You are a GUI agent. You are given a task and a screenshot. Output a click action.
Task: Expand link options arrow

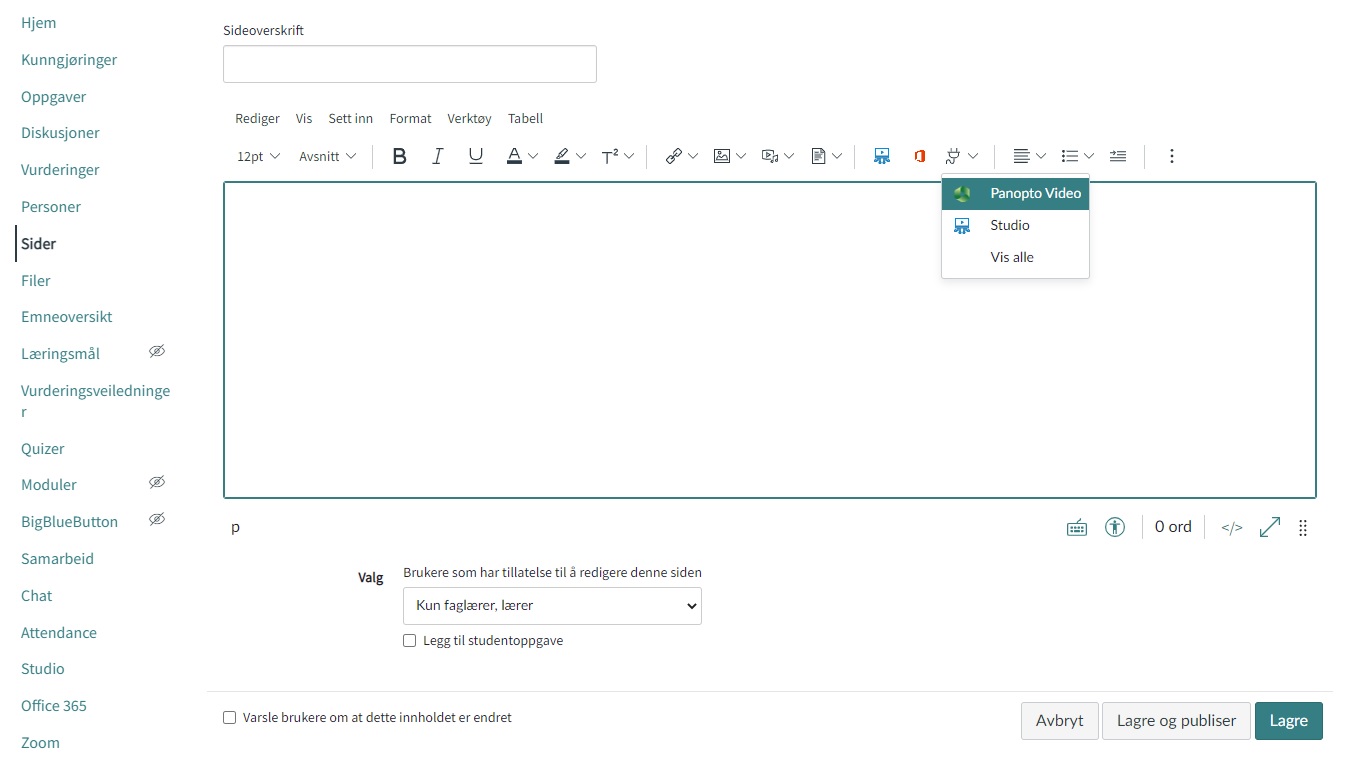[693, 156]
